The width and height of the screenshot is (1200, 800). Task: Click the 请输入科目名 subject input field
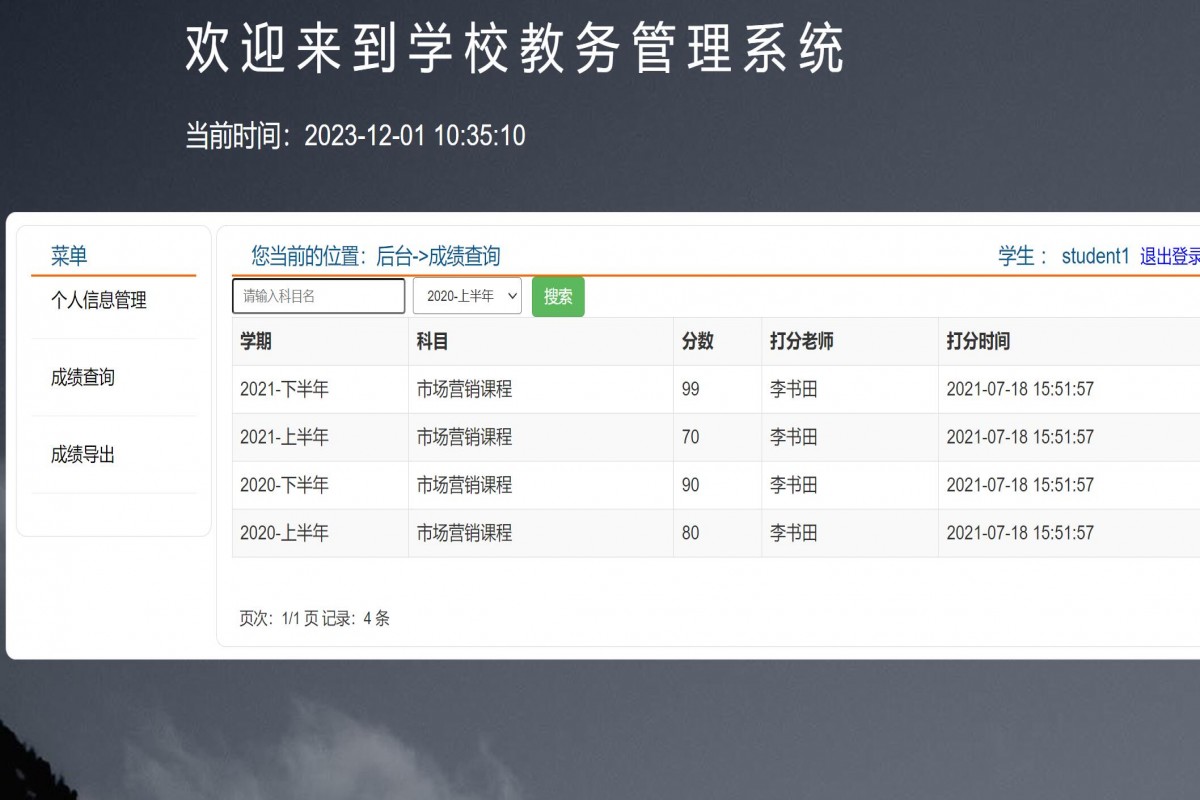click(x=317, y=296)
